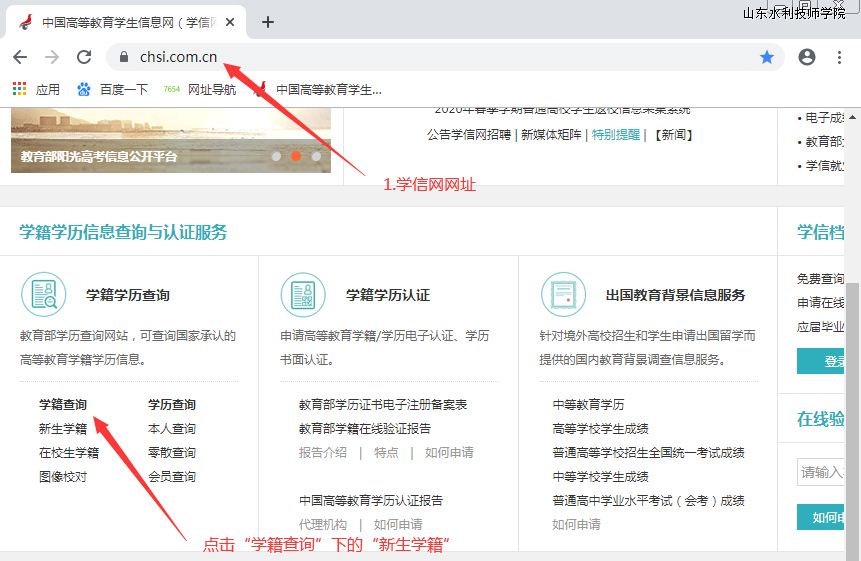Open the 在校生学籍 link
Viewport: 861px width, 561px height.
tap(69, 453)
